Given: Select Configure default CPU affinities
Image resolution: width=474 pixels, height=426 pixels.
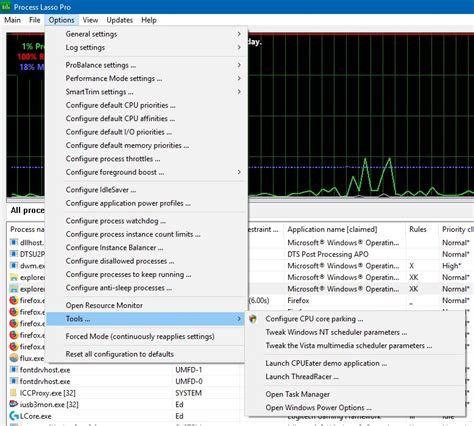Looking at the screenshot, I should 146,118.
